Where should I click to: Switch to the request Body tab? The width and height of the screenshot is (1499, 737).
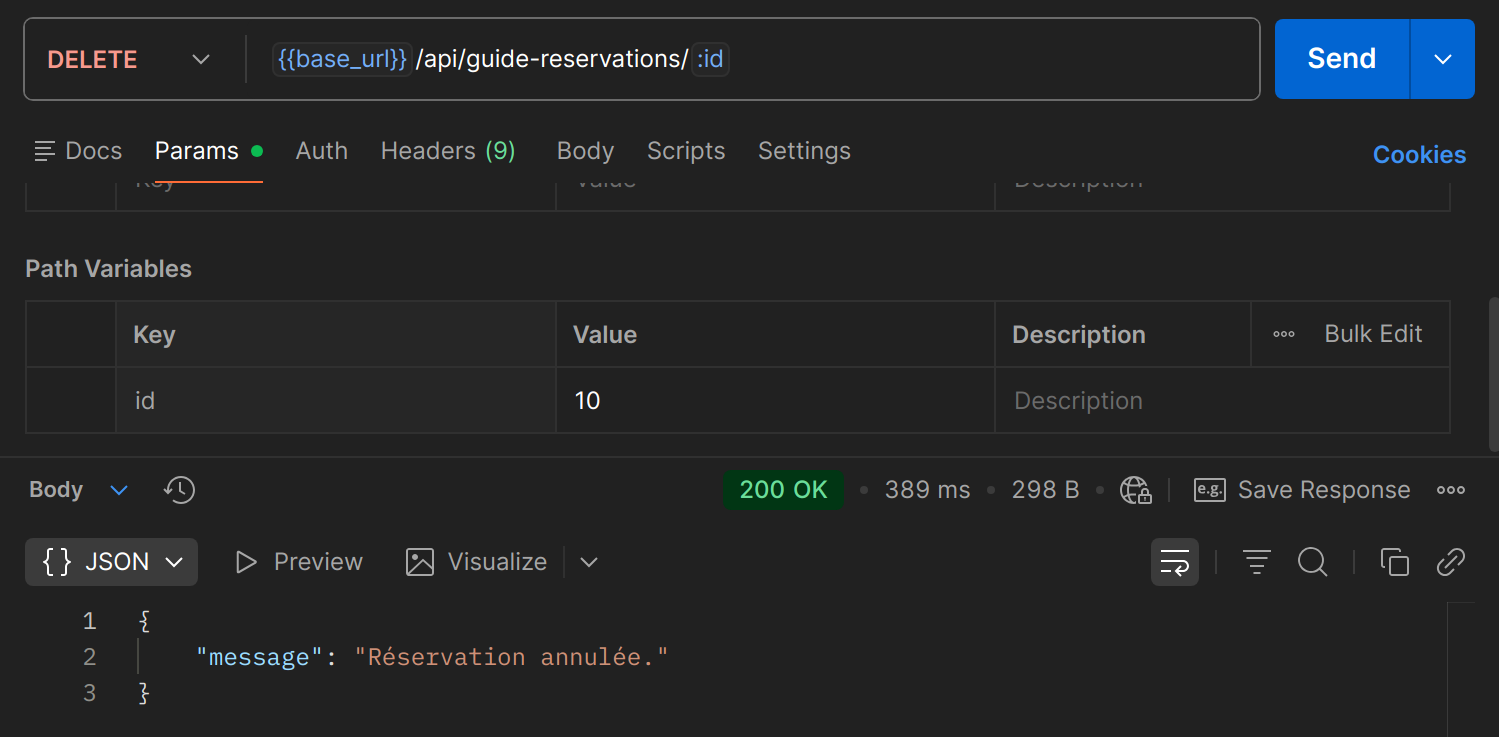tap(585, 151)
